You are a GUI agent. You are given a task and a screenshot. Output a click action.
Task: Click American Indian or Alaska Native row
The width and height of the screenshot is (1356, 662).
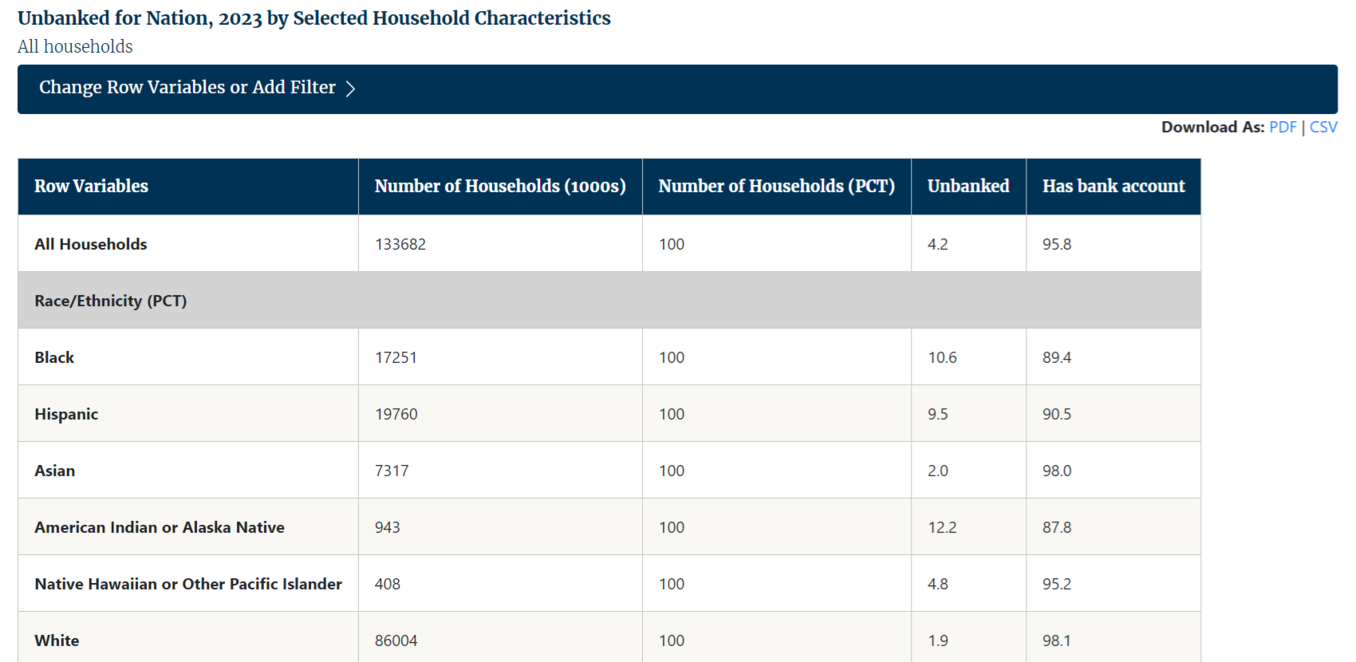click(159, 527)
